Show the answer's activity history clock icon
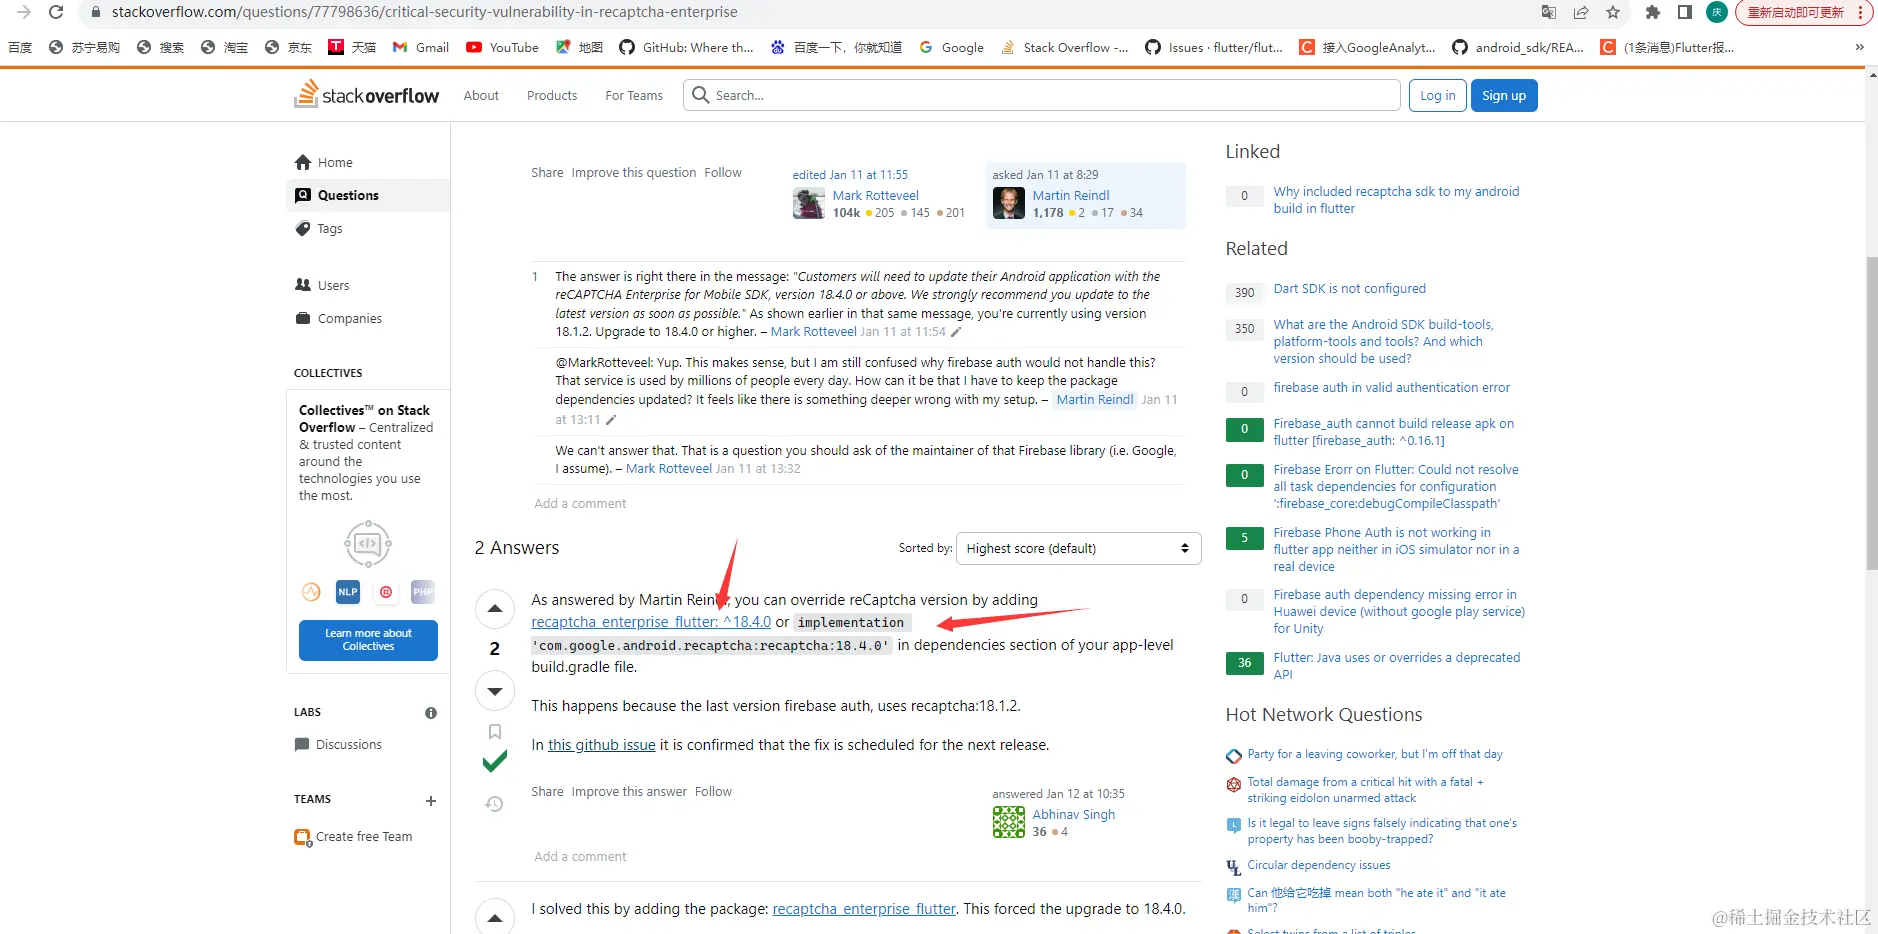This screenshot has height=934, width=1878. [x=494, y=804]
